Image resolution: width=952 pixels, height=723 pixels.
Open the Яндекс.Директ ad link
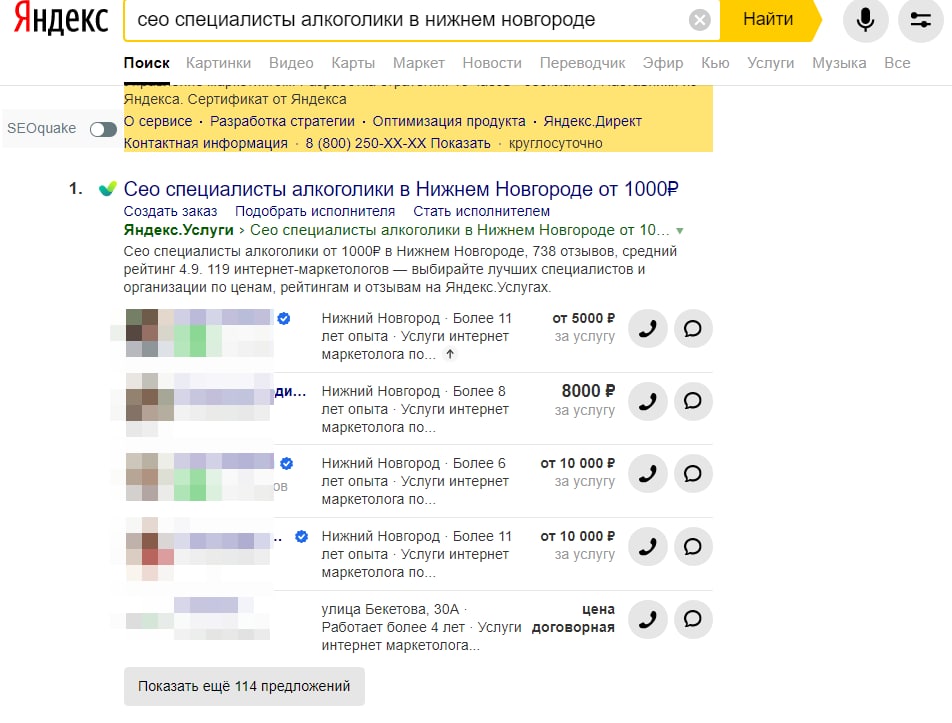click(x=593, y=121)
